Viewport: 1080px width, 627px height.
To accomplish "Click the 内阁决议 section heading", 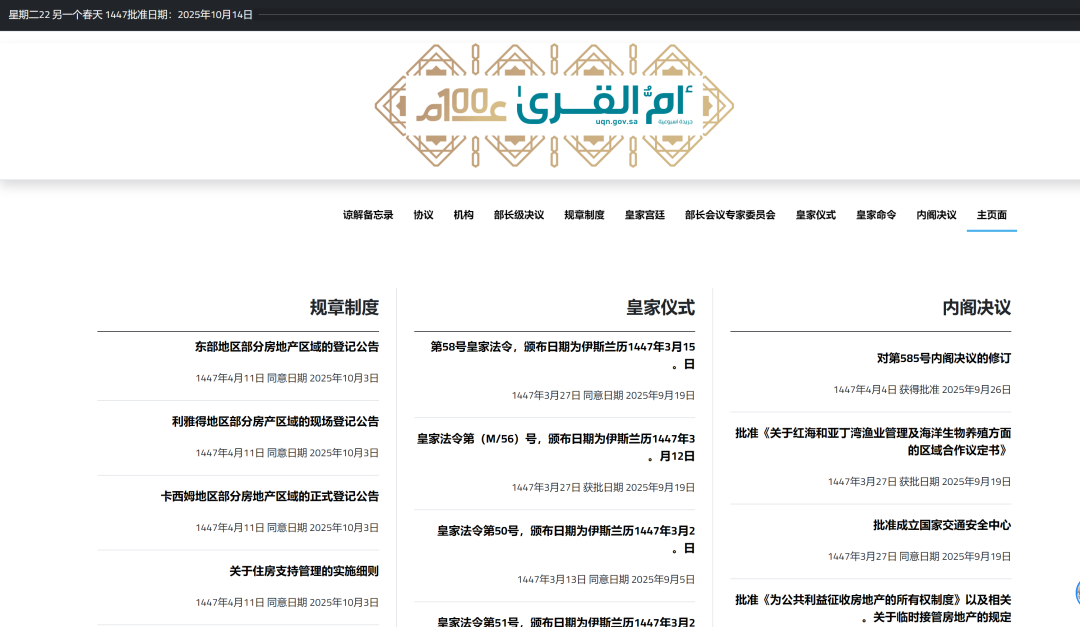I will (x=976, y=307).
